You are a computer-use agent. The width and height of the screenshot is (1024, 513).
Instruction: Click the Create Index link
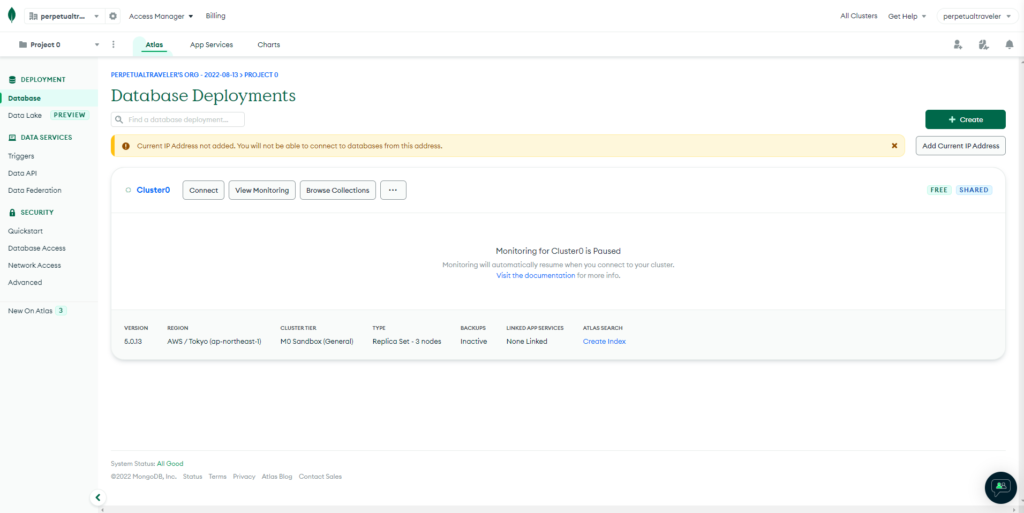click(604, 341)
